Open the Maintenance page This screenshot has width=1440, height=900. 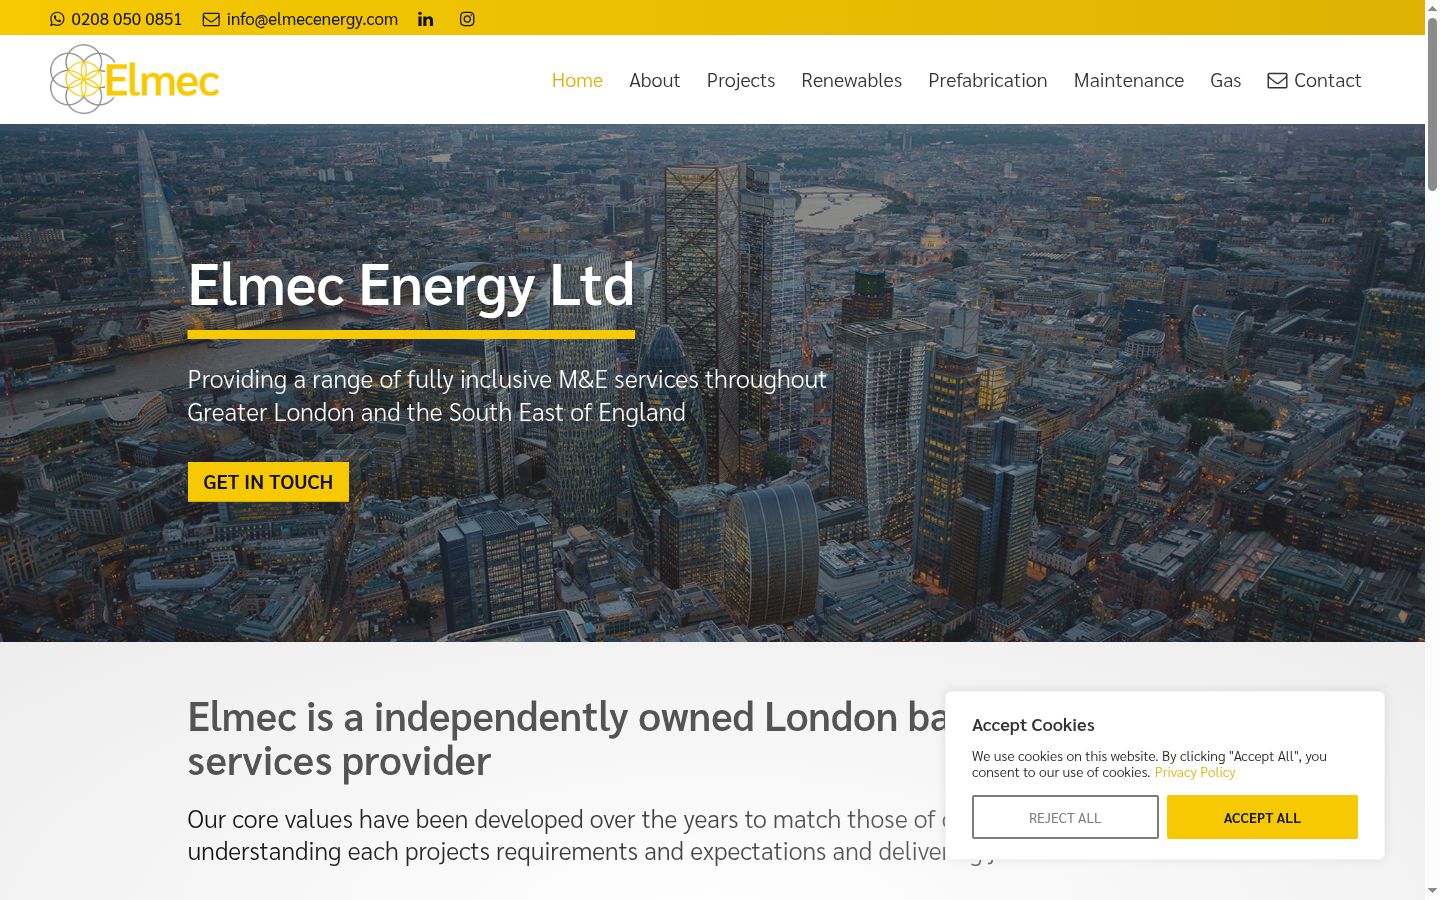(1128, 80)
